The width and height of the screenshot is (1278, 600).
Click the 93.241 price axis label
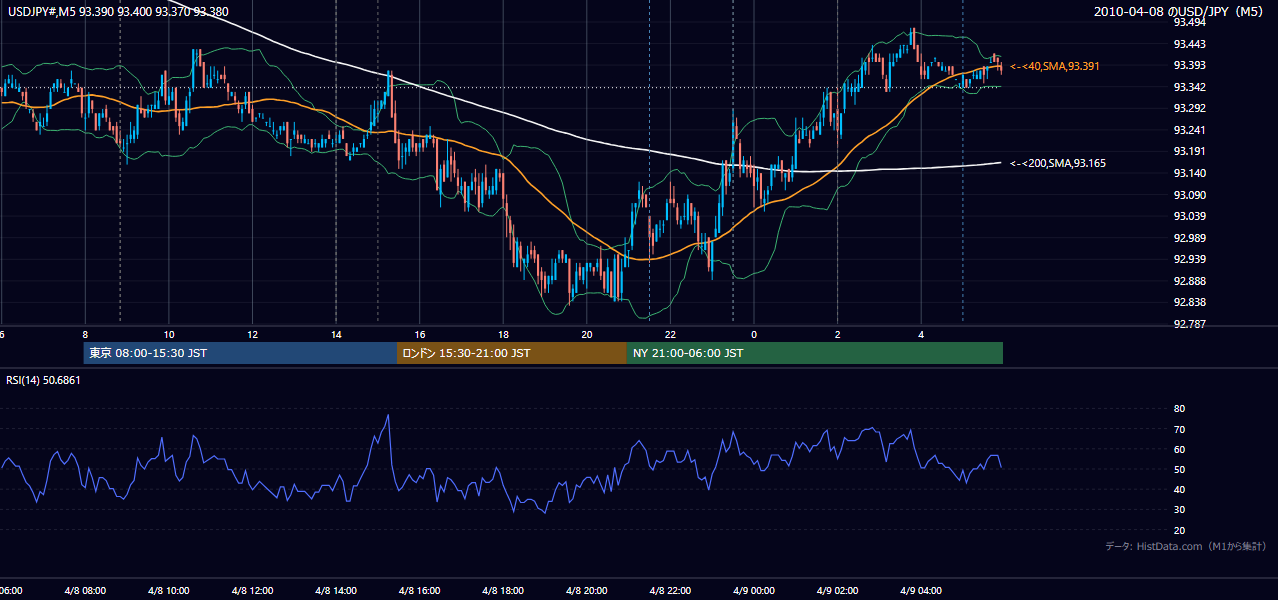(1189, 130)
